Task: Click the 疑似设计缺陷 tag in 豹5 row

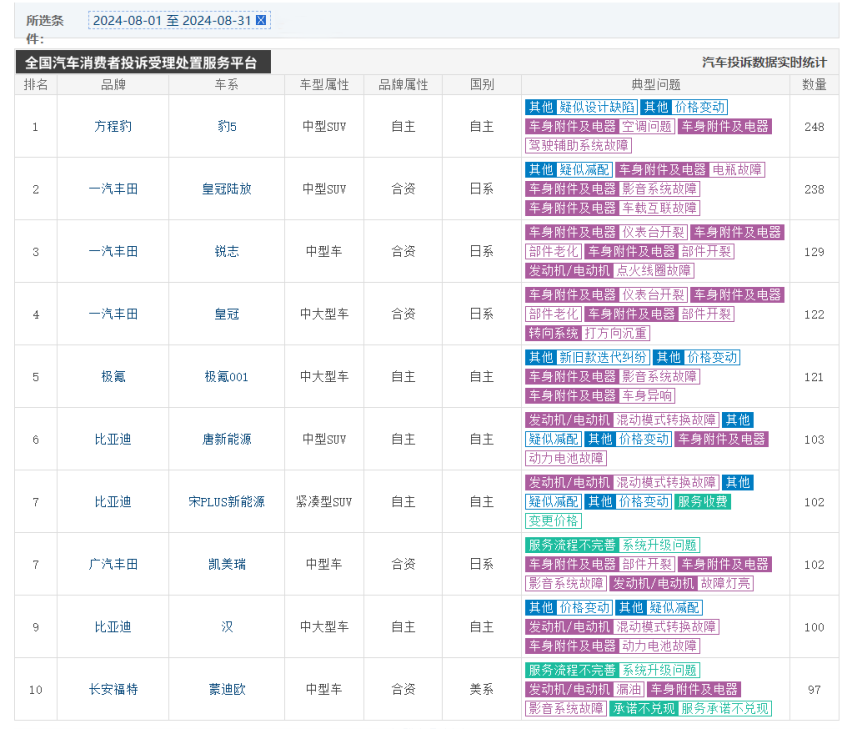Action: [x=597, y=107]
